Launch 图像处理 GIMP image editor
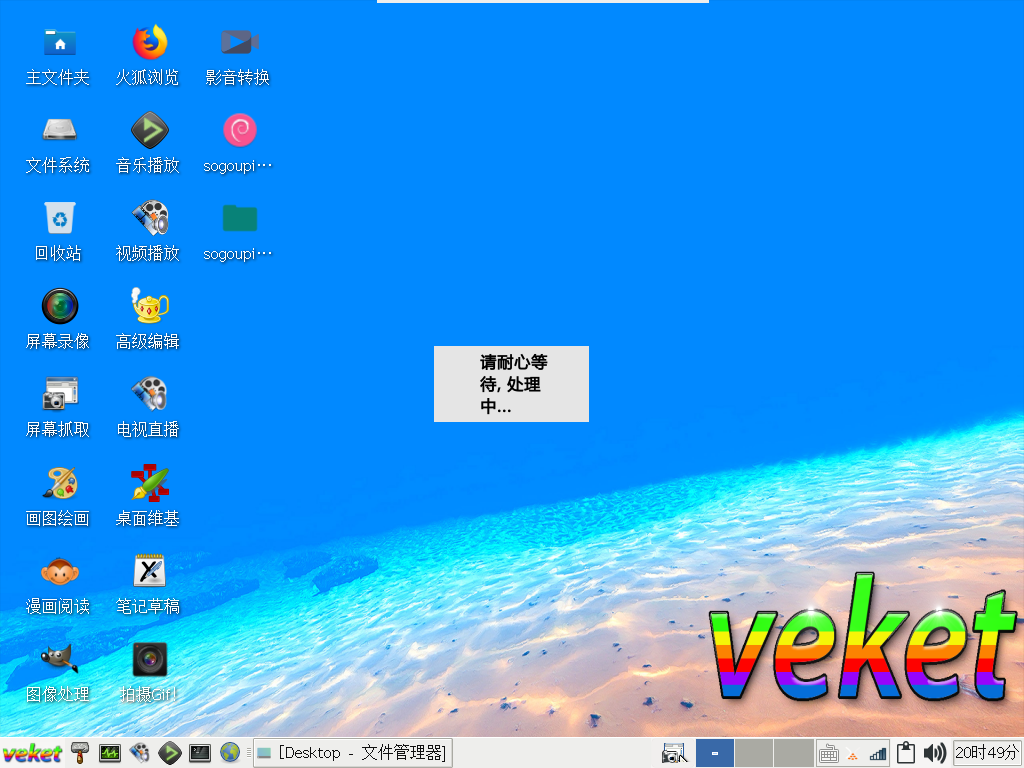The image size is (1024, 768). [x=59, y=658]
